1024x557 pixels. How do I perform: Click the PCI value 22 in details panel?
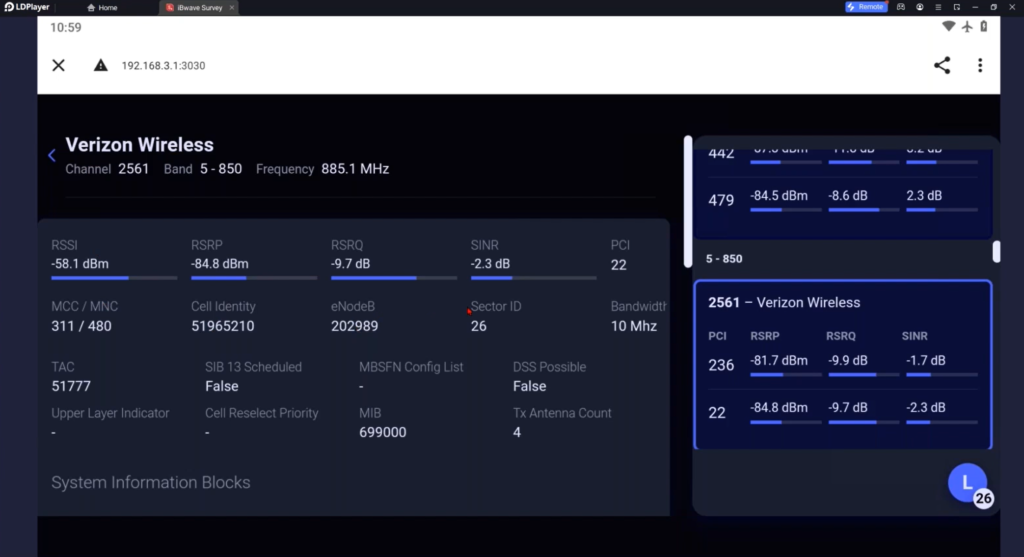pos(618,265)
